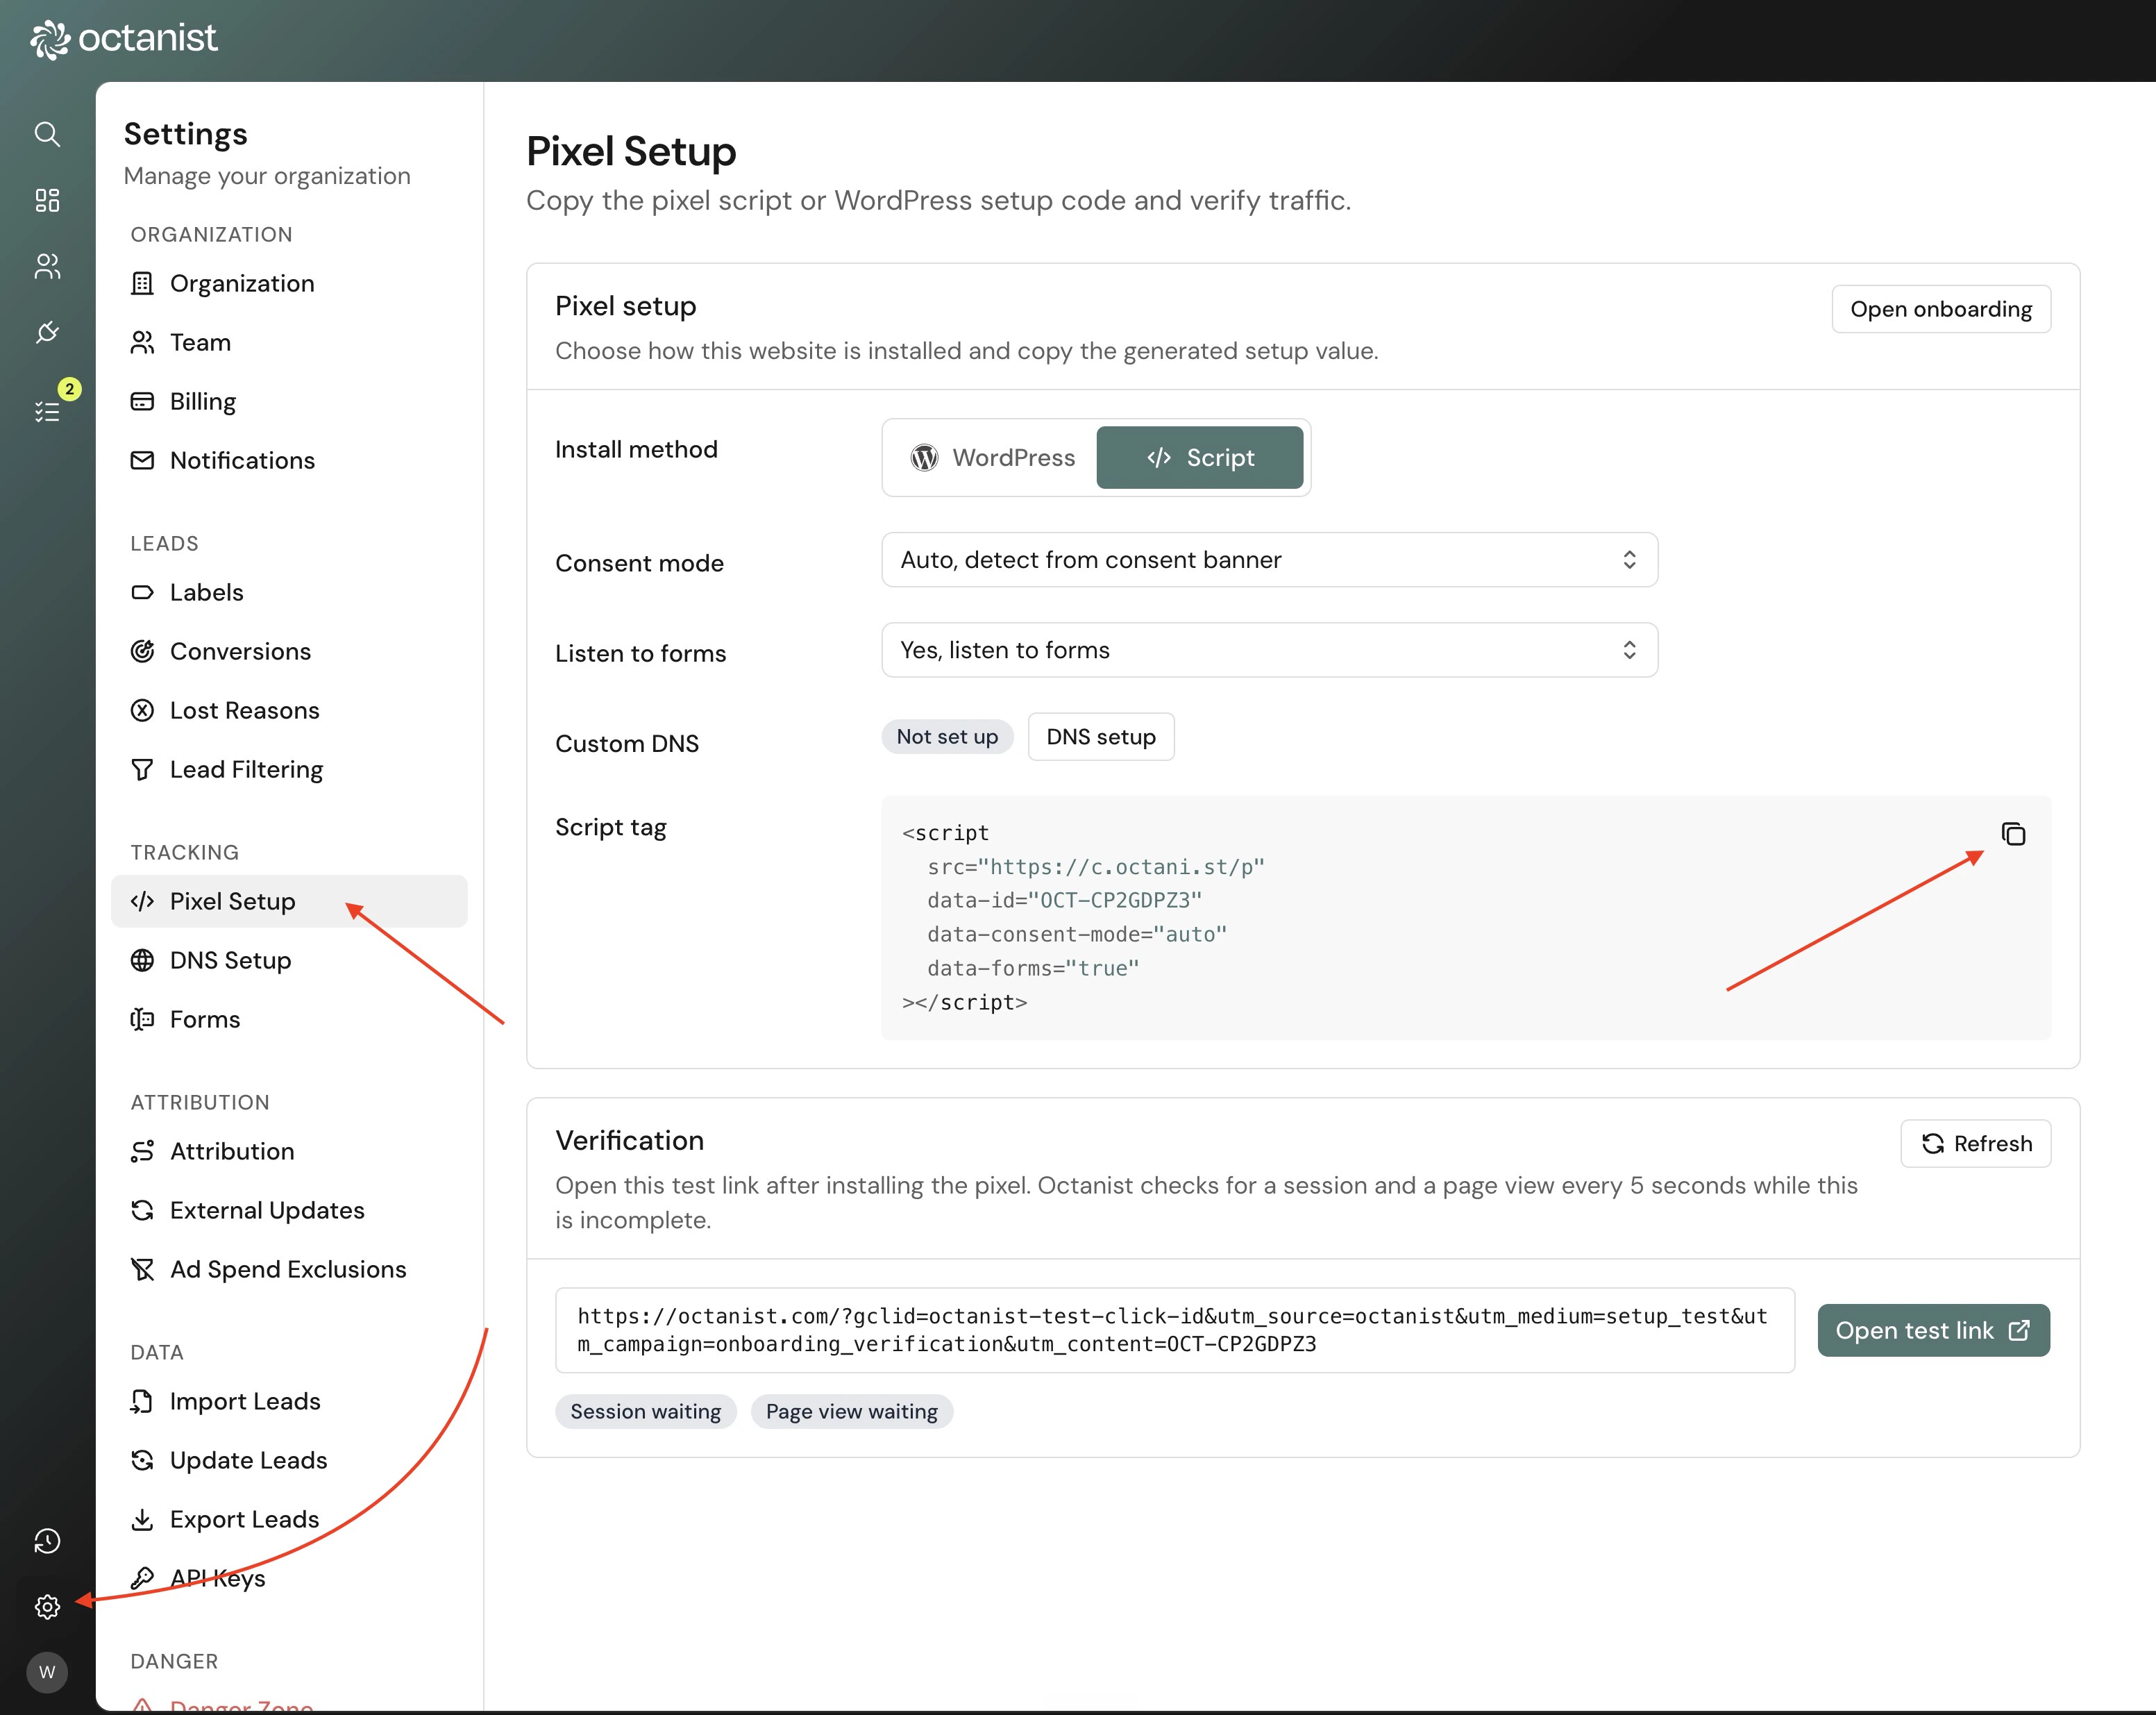The image size is (2156, 1715).
Task: Click the building icon beside Organization
Action: click(142, 283)
